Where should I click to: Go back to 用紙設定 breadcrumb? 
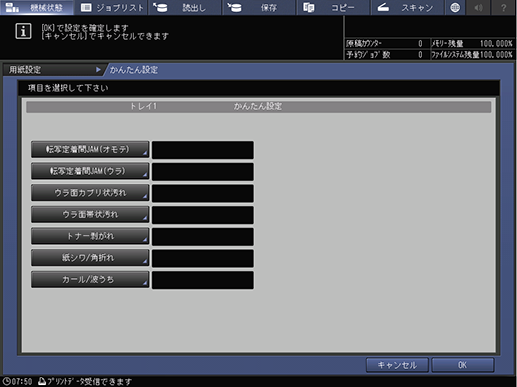point(53,70)
